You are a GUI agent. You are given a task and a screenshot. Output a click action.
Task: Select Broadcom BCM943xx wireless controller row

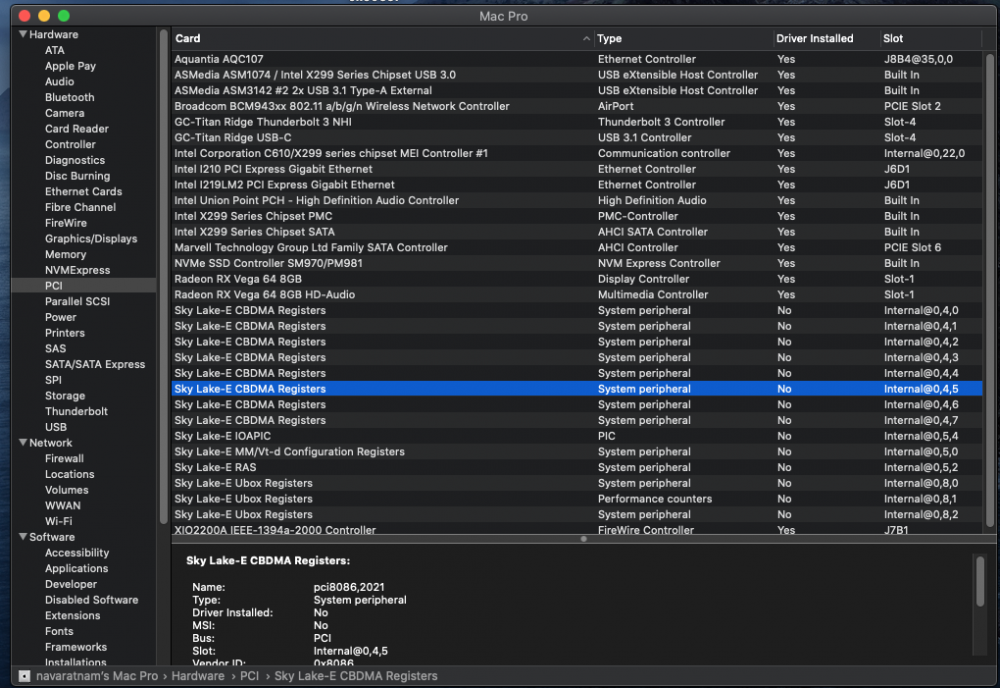pyautogui.click(x=577, y=106)
